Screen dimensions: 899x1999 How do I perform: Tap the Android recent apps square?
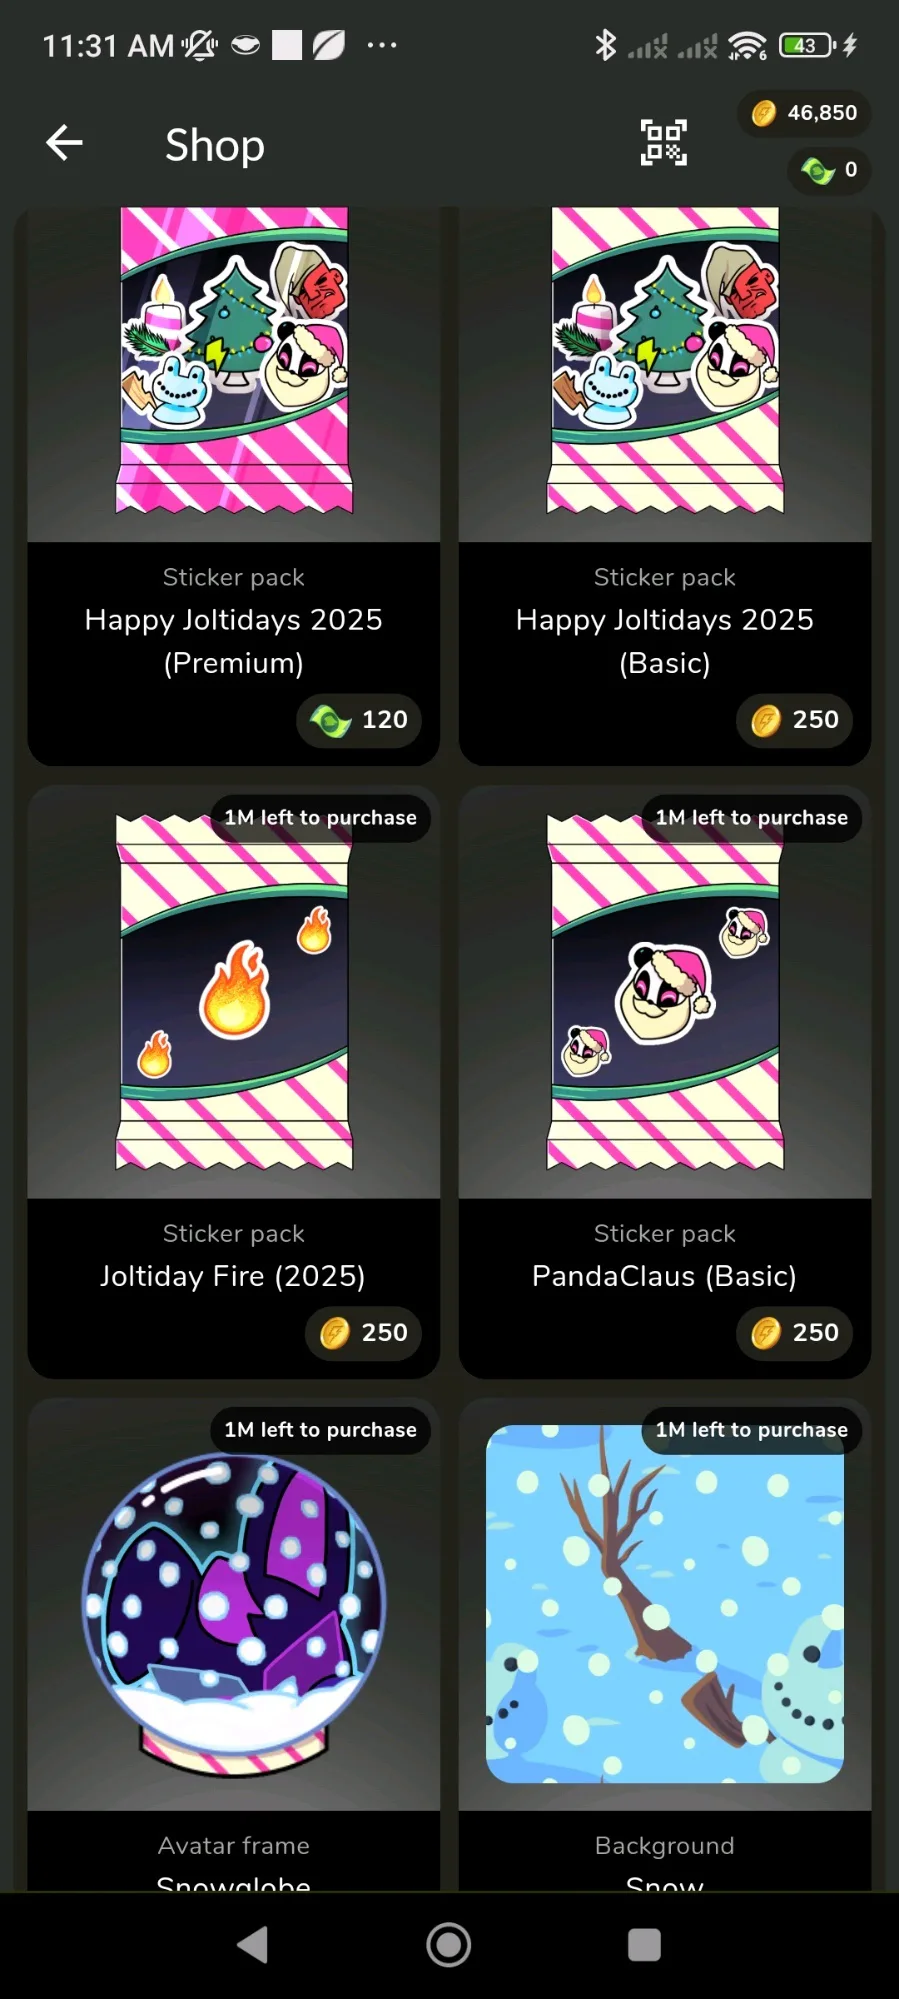tap(644, 1945)
